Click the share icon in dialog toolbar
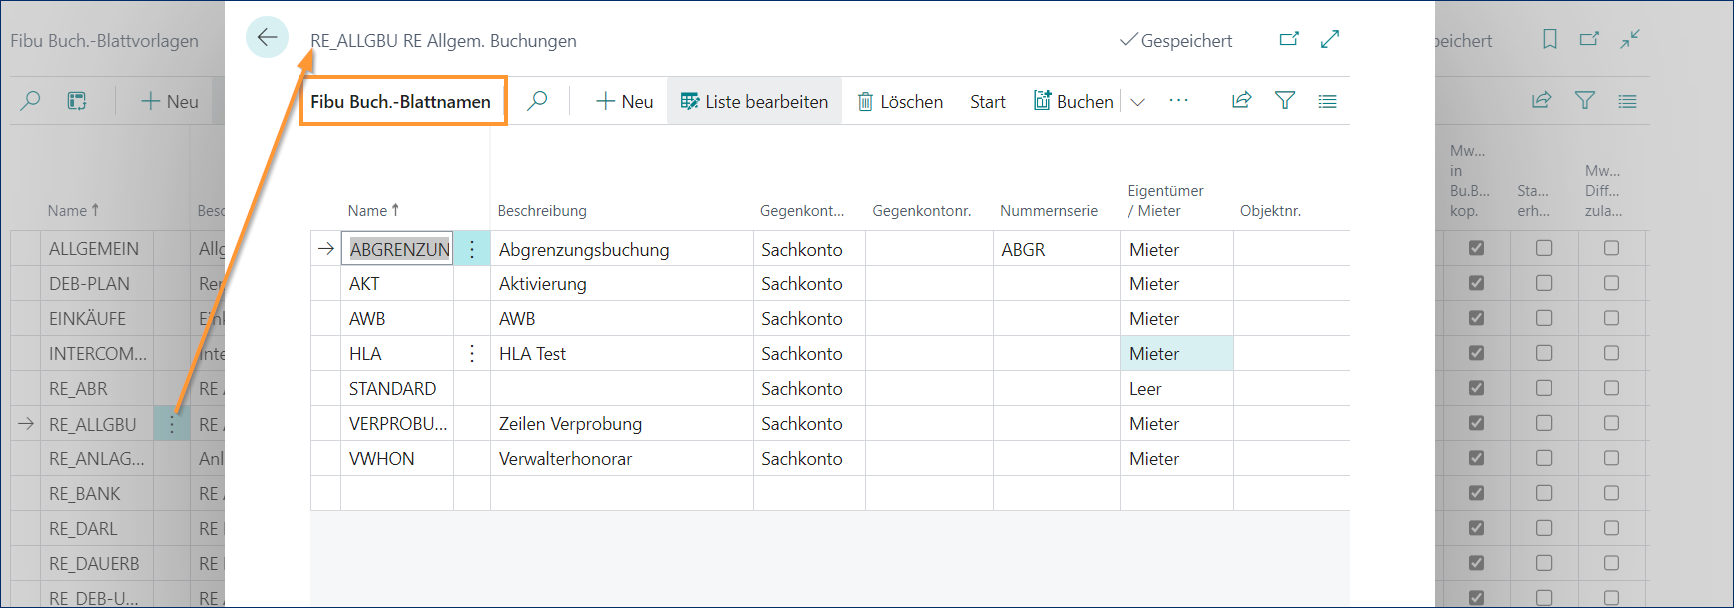Image resolution: width=1734 pixels, height=608 pixels. (1241, 100)
